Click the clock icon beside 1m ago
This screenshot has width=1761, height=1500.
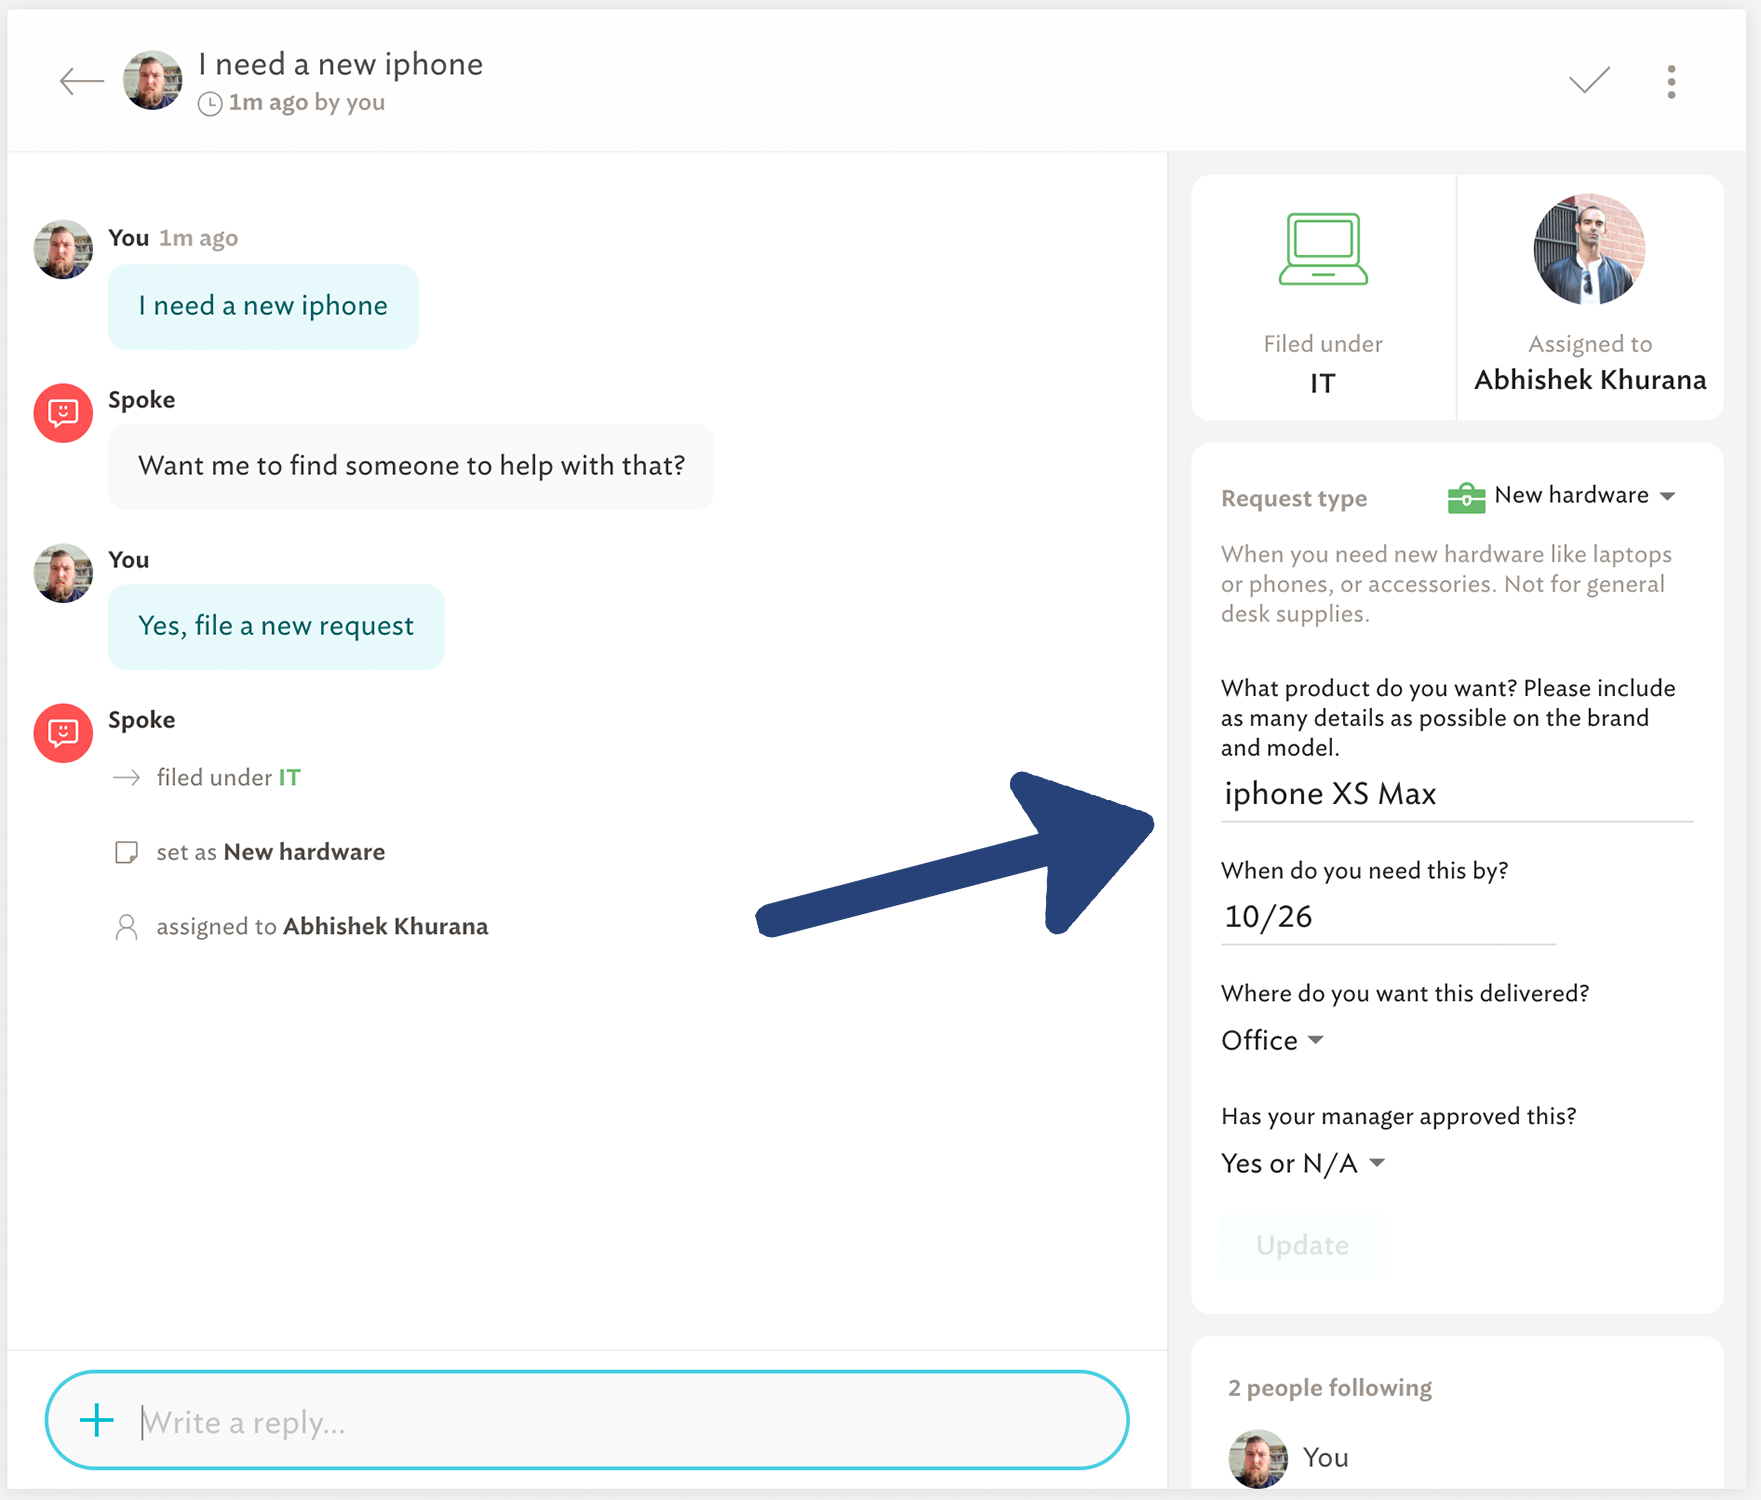click(210, 104)
